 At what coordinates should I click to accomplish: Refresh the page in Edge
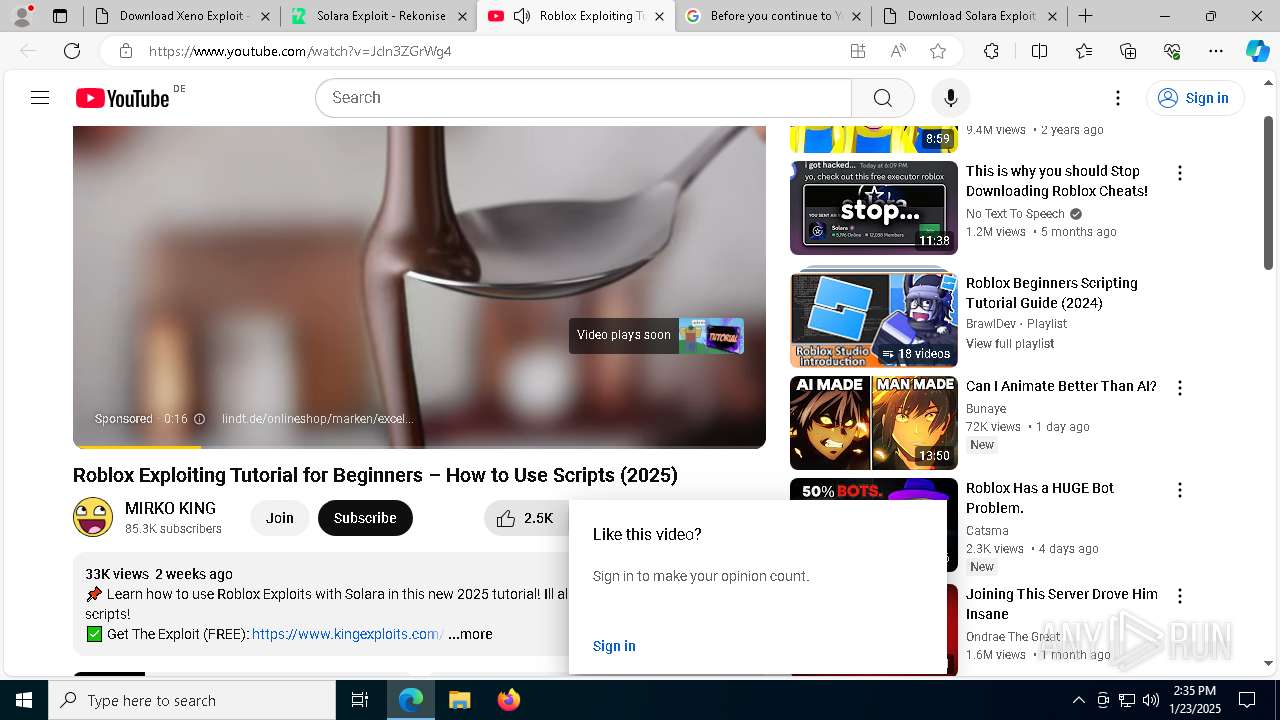[72, 51]
